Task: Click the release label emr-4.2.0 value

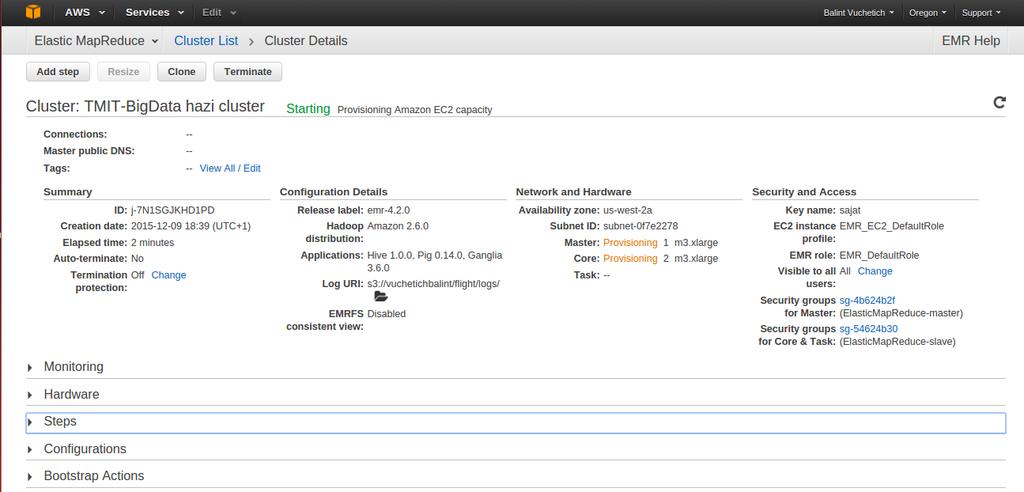Action: pos(389,210)
